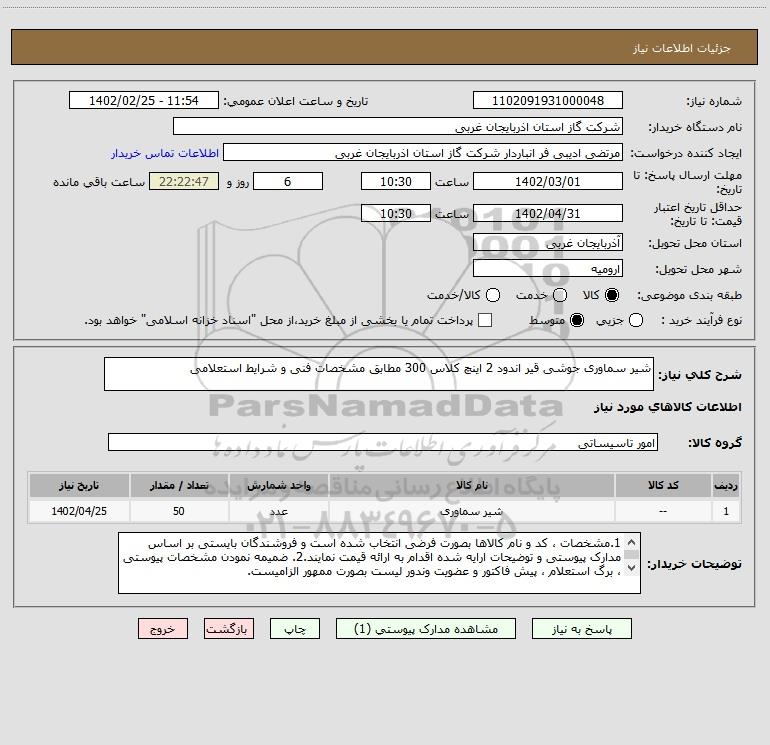Click the ردیف column header
The height and width of the screenshot is (745, 770).
(x=726, y=485)
